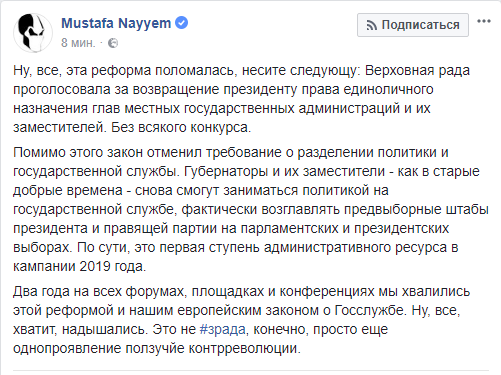501x375 pixels.
Task: Click the globe public audience icon
Action: (113, 43)
